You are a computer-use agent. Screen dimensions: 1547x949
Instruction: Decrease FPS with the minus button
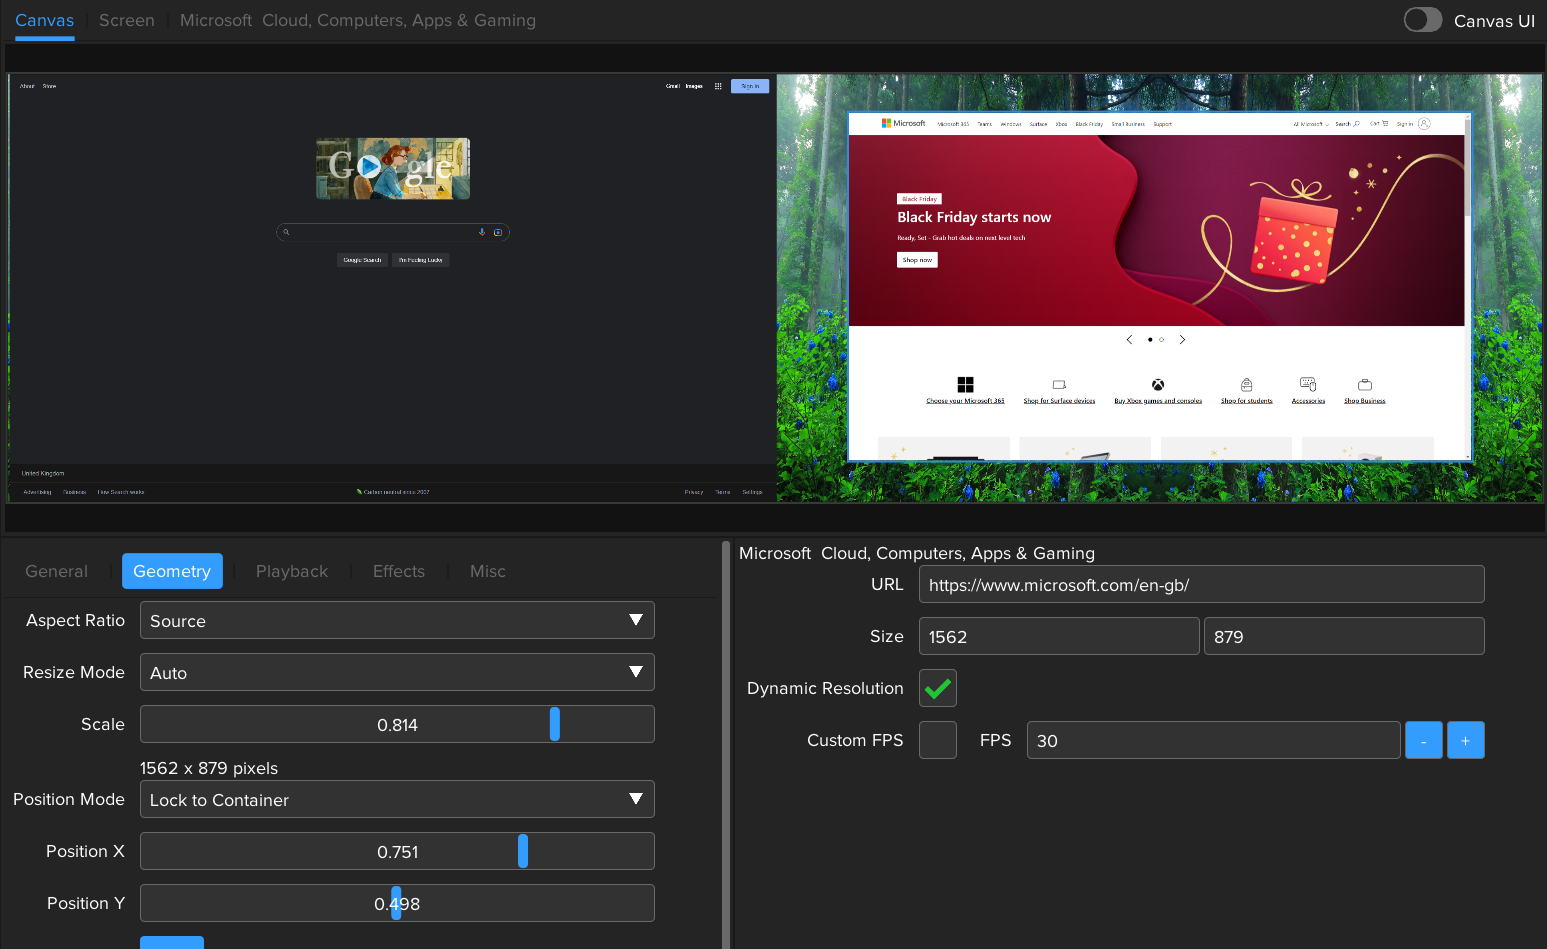pyautogui.click(x=1423, y=740)
